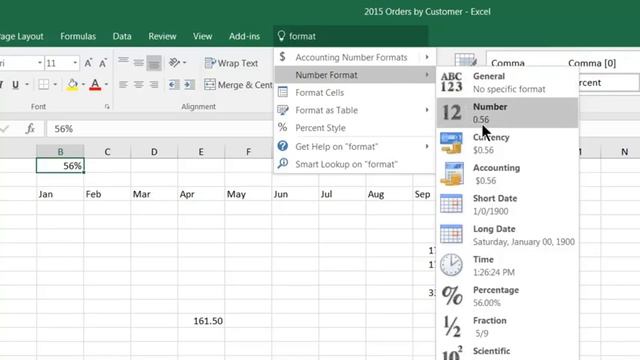Launch the Font dialog from group corner
Screen dimensions: 640x360
(107, 107)
